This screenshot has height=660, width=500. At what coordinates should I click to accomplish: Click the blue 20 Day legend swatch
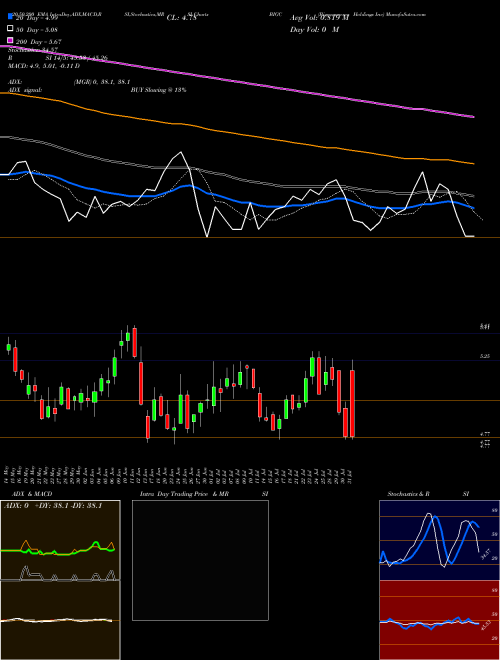tap(10, 17)
